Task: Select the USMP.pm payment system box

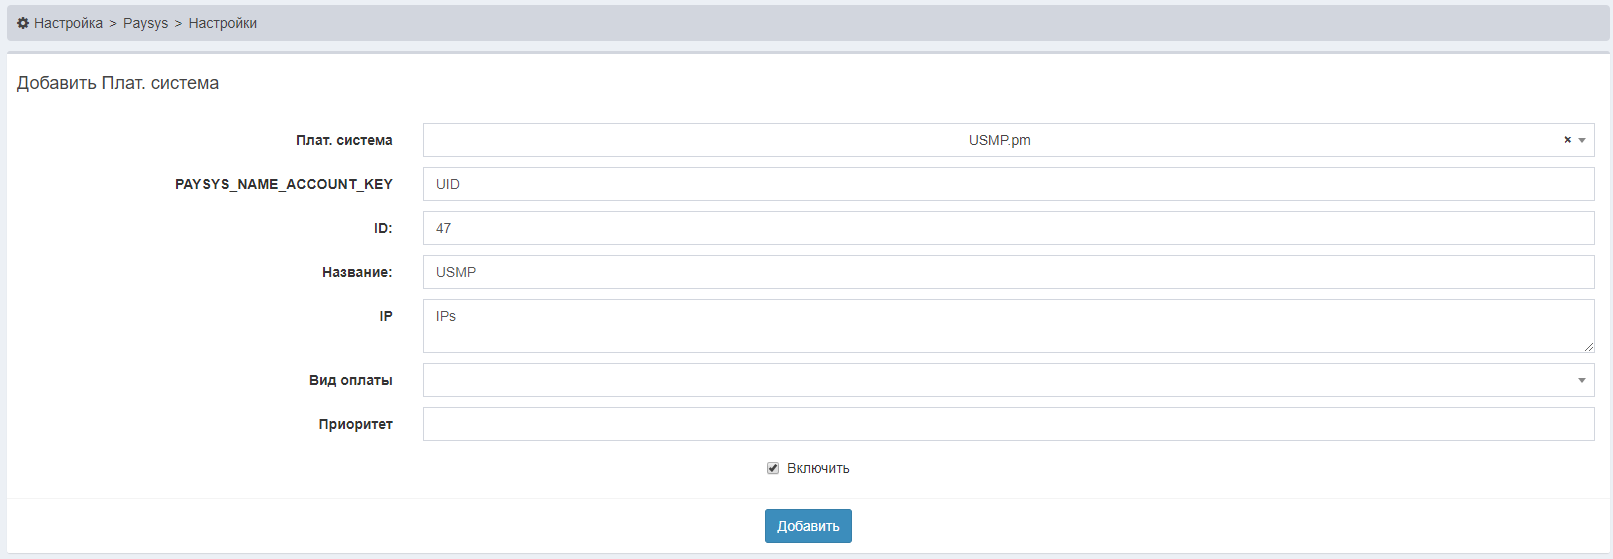Action: coord(998,140)
